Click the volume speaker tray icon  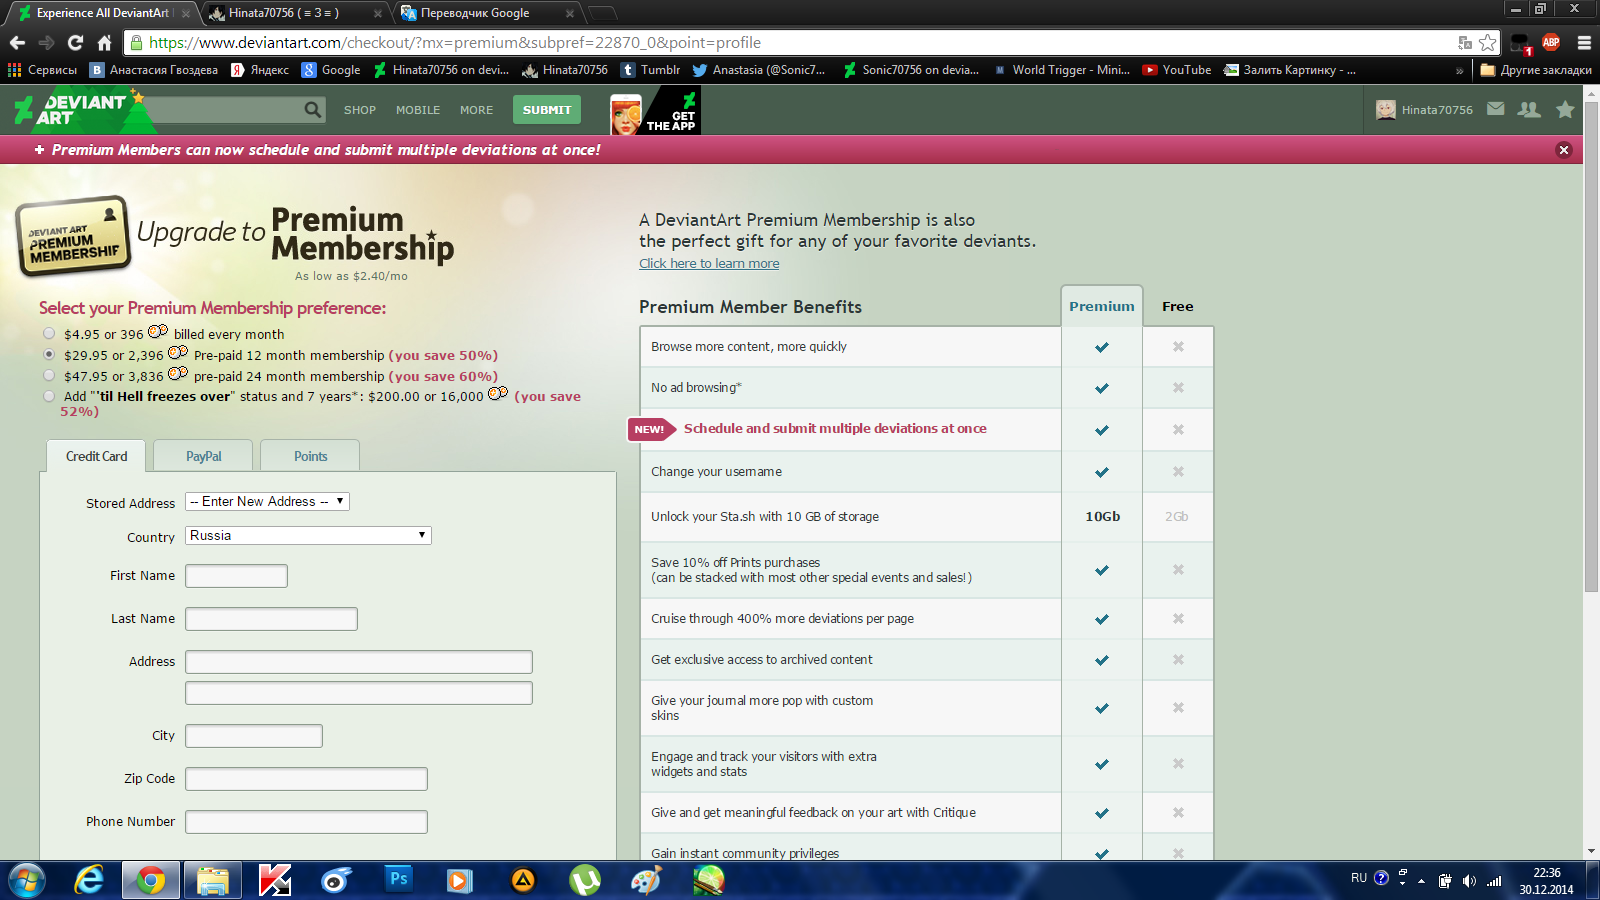tap(1468, 881)
